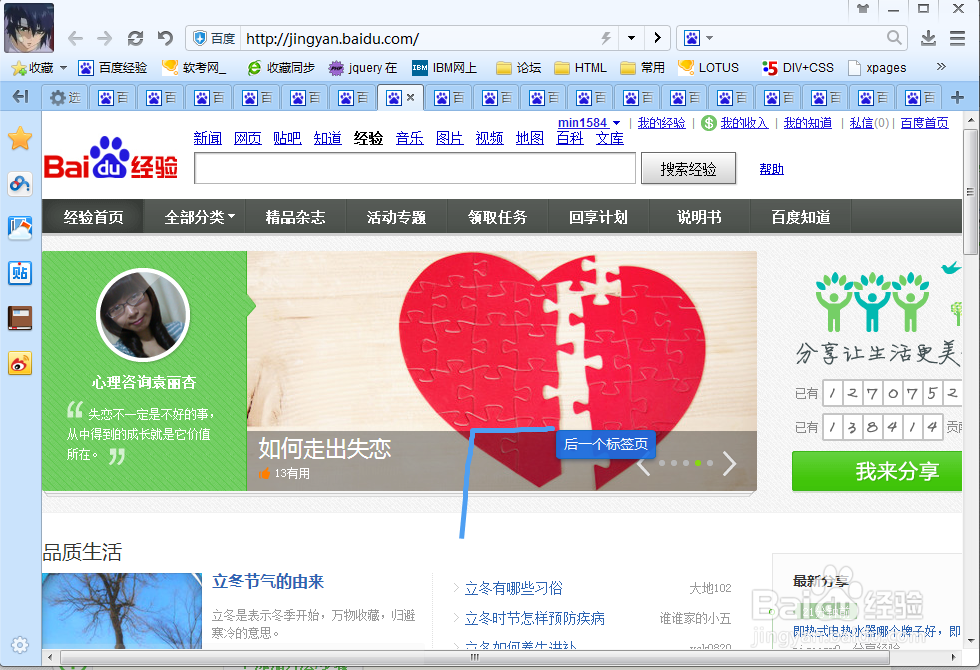This screenshot has height=670, width=980.
Task: Open the DIV+CSS bookmark
Action: pyautogui.click(x=798, y=68)
